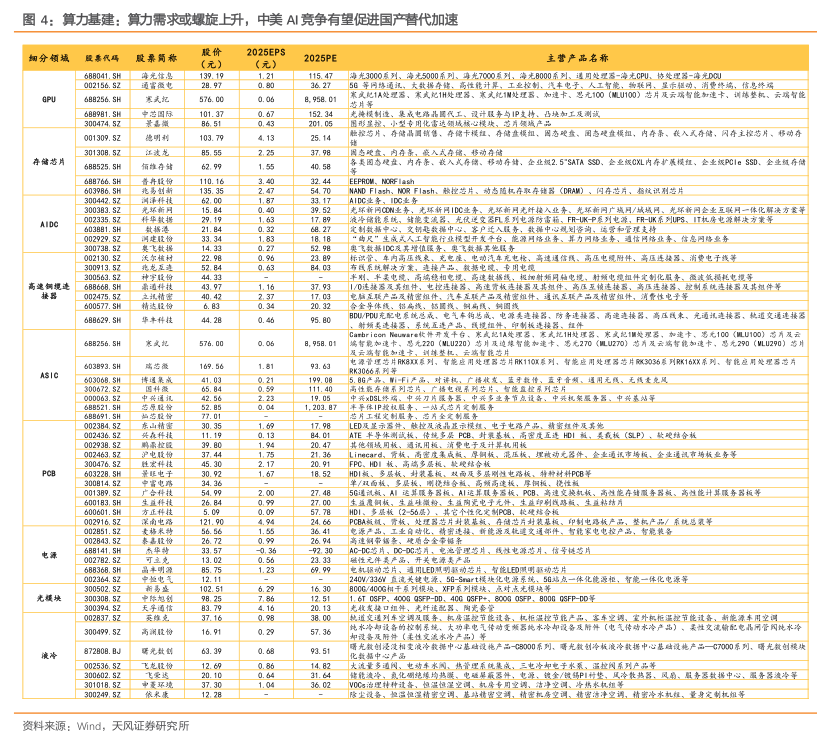Click the source note 资料来源:Wind,天风证券研究所
The height and width of the screenshot is (741, 817).
[106, 725]
